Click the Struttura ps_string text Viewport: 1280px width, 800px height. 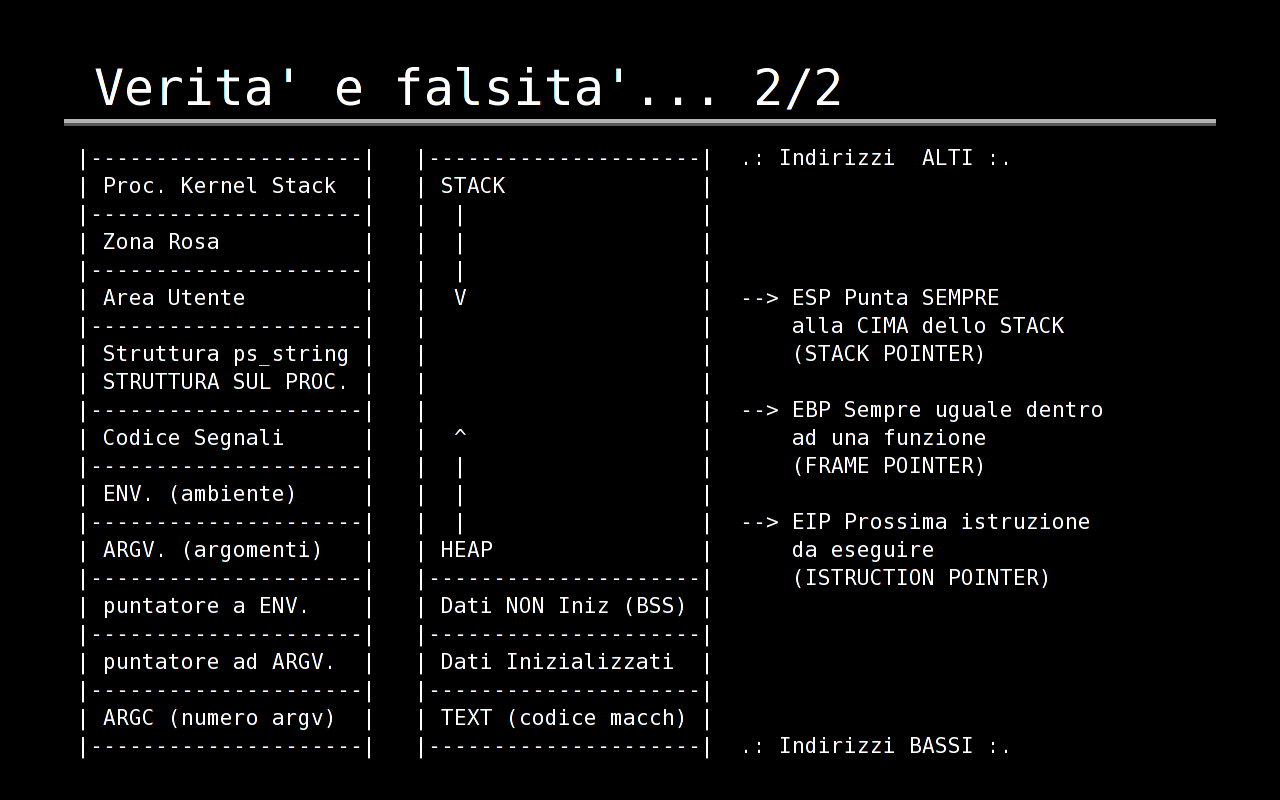click(226, 354)
